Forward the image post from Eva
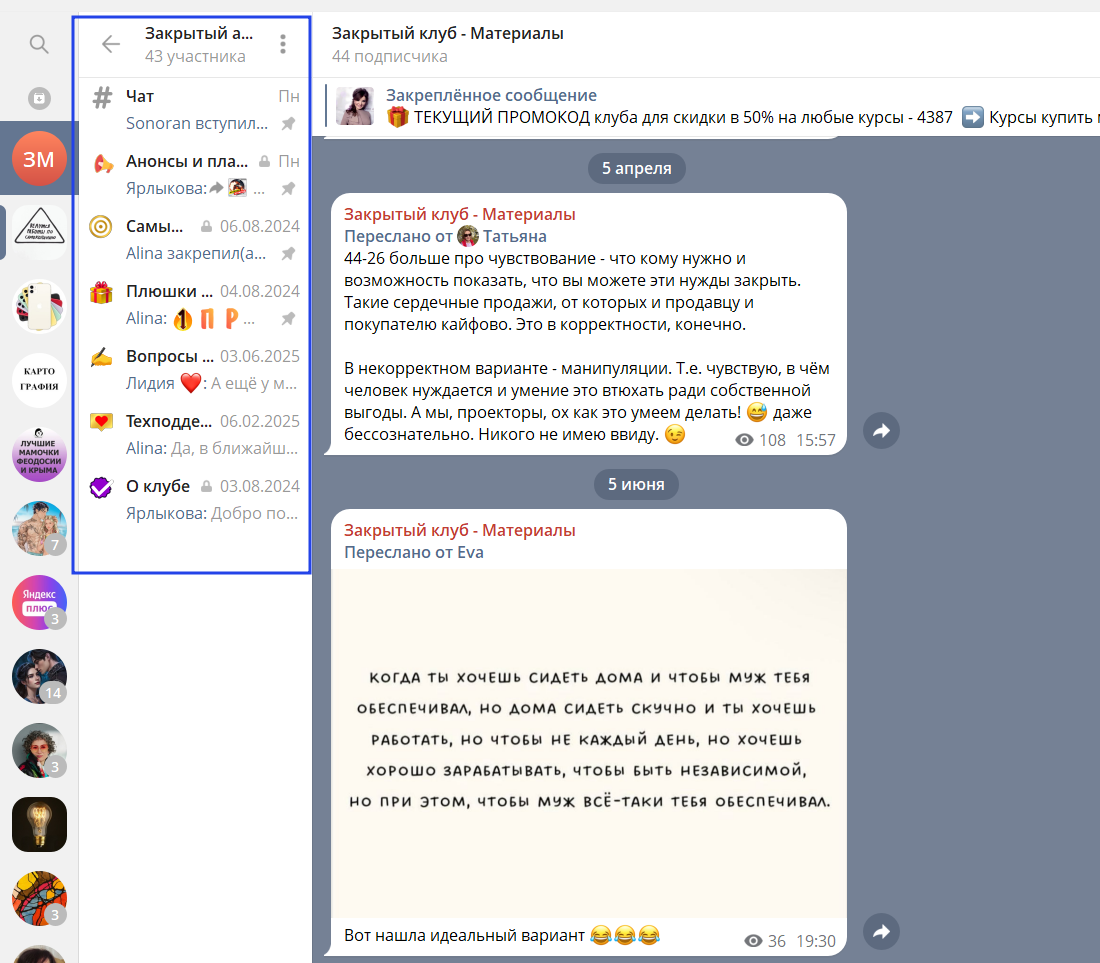This screenshot has height=963, width=1100. tap(881, 931)
